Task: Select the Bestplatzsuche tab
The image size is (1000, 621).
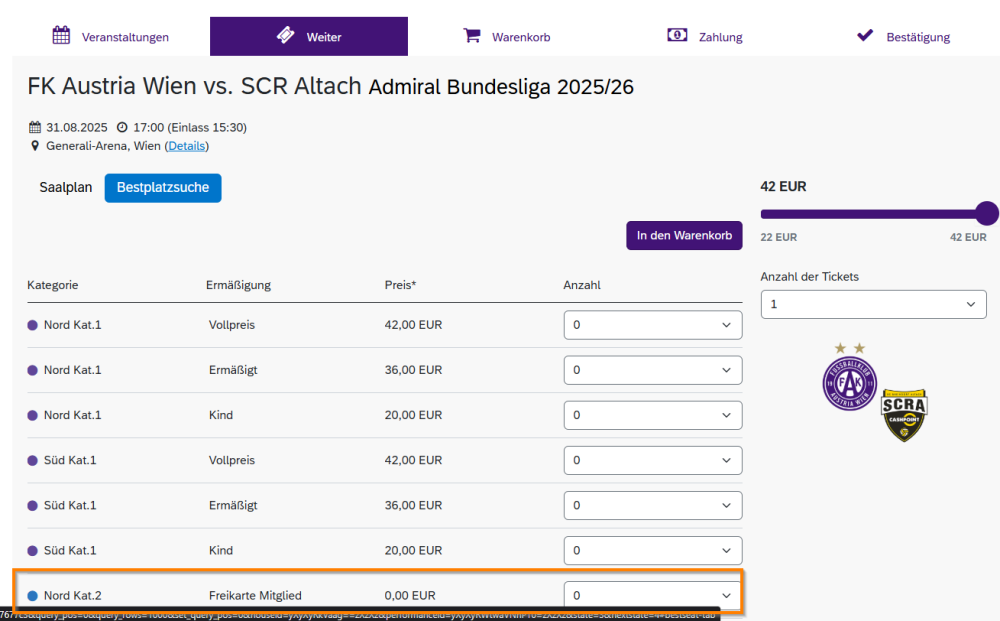Action: pyautogui.click(x=163, y=188)
